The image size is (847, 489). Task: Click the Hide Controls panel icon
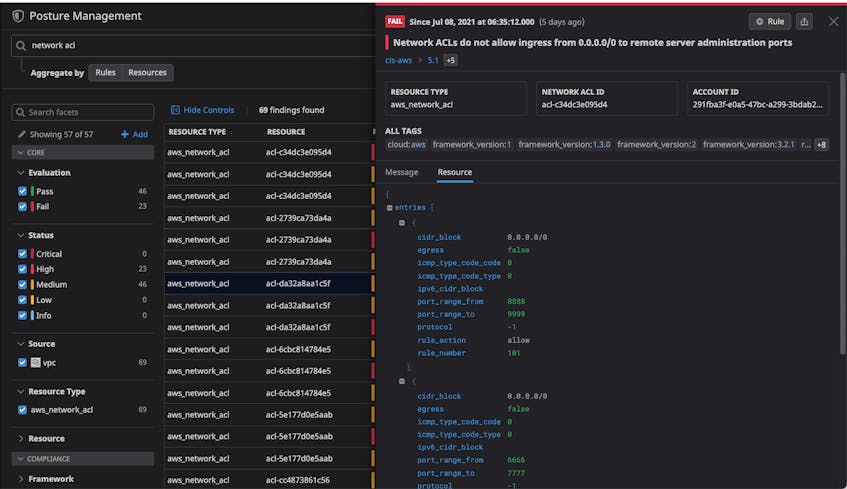click(x=175, y=110)
